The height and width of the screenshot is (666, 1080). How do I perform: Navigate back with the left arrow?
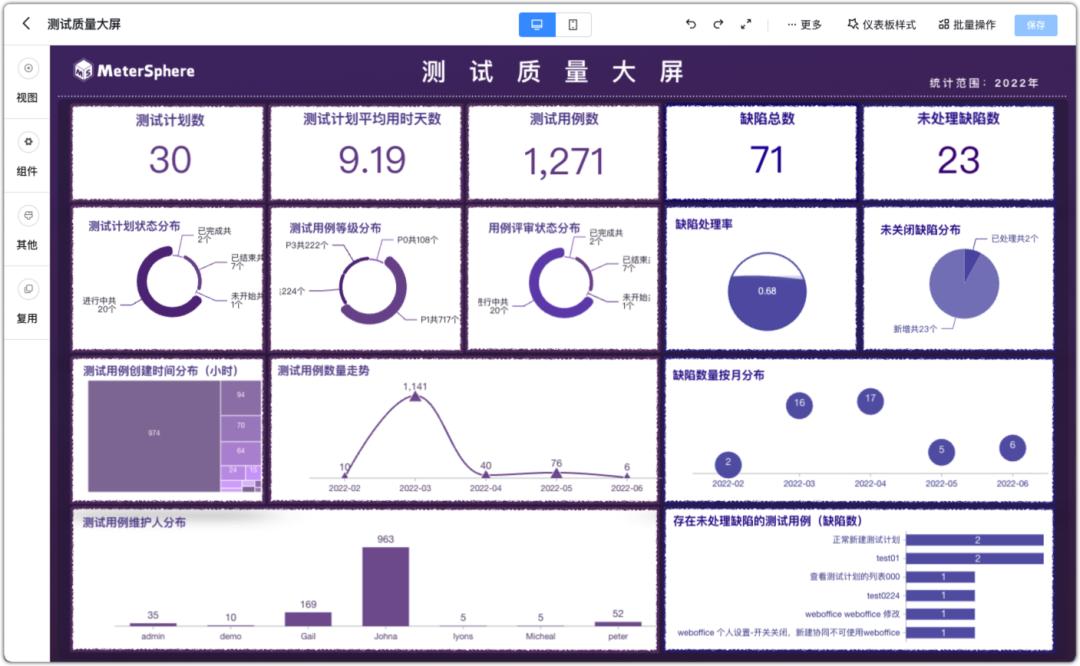[x=24, y=23]
